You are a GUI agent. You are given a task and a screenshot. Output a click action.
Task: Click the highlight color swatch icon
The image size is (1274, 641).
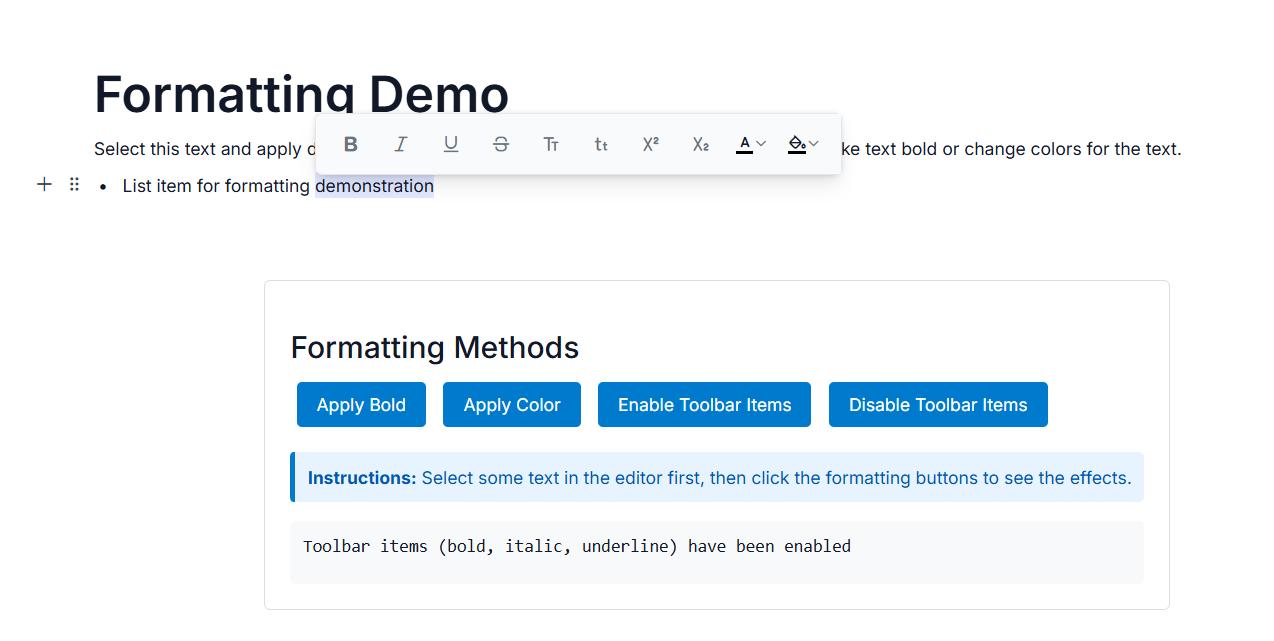795,144
